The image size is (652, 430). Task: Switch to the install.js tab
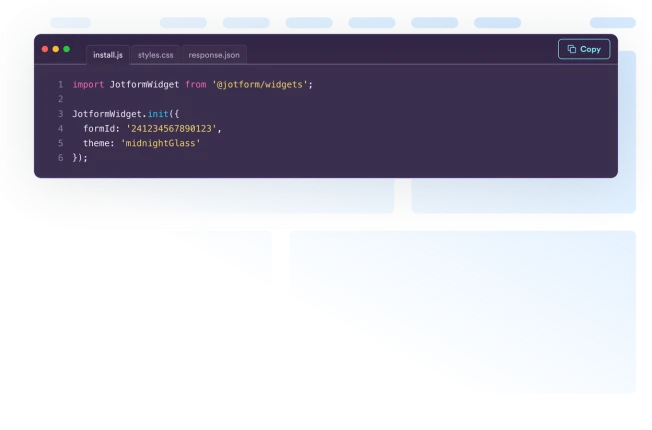point(108,55)
